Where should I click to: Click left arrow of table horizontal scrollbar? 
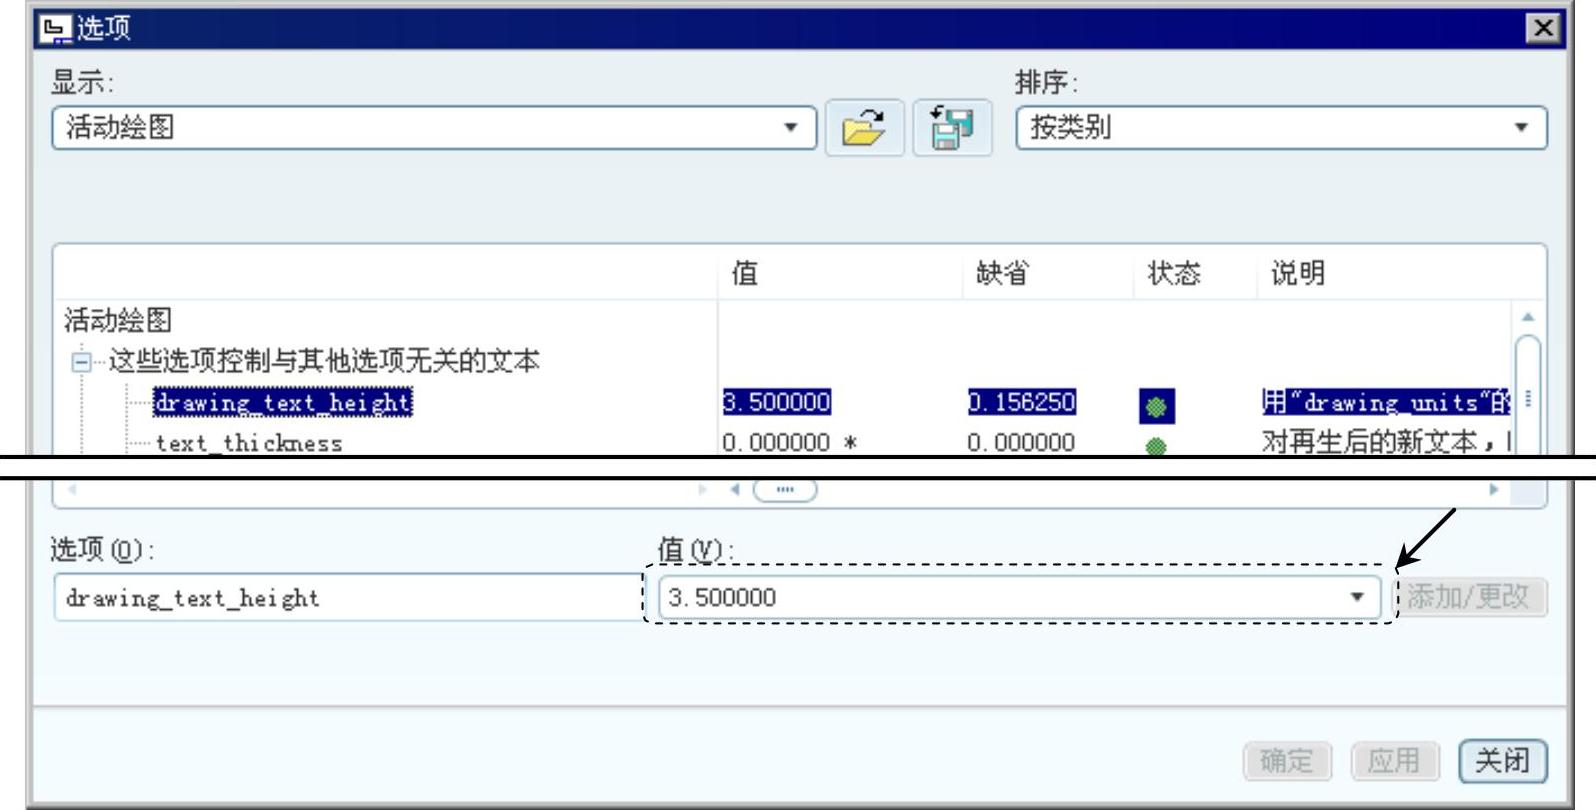tap(735, 490)
